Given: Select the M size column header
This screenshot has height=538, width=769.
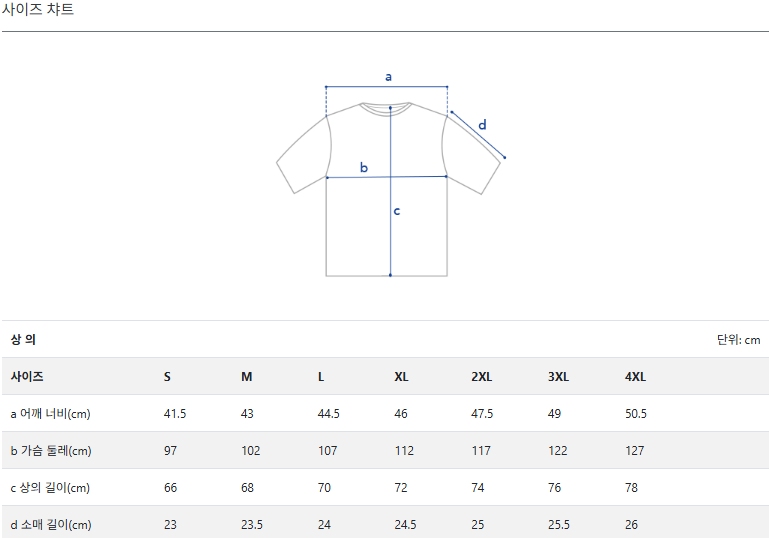Looking at the screenshot, I should (246, 377).
